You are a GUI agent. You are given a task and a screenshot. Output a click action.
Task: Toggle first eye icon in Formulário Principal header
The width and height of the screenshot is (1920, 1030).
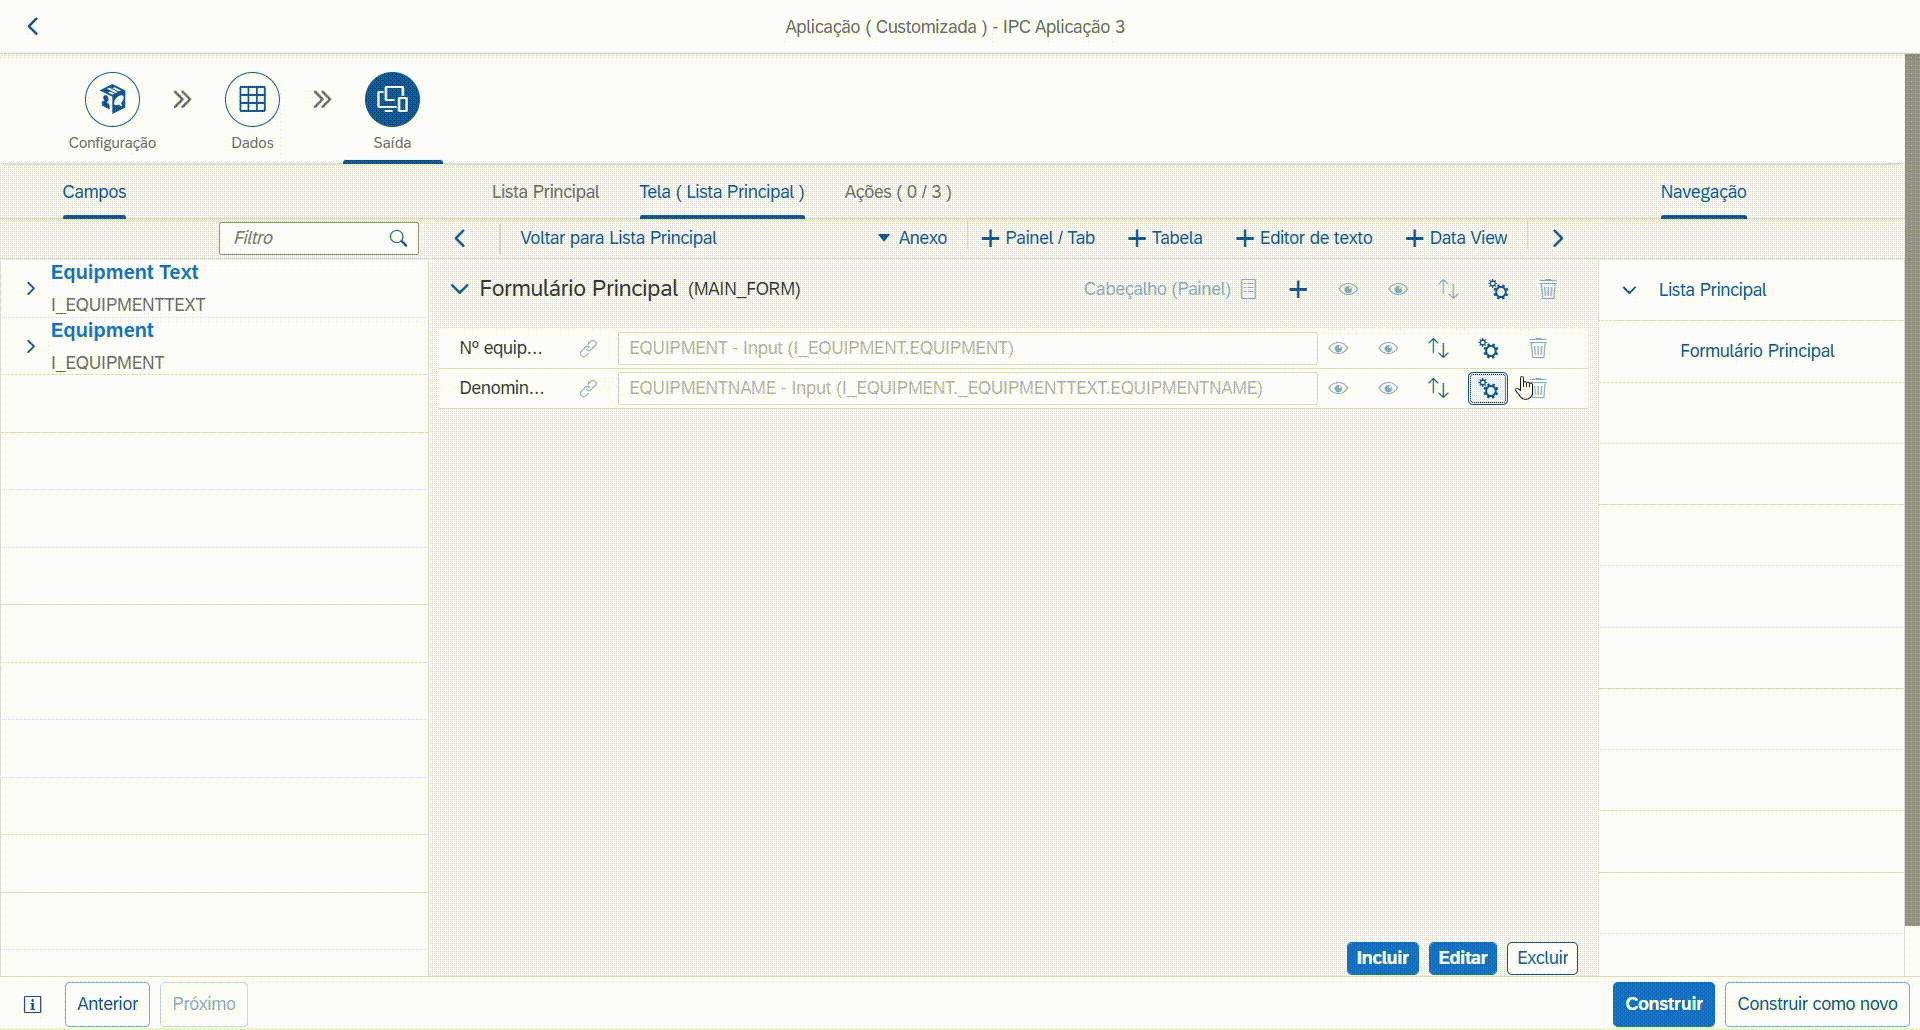[1348, 290]
